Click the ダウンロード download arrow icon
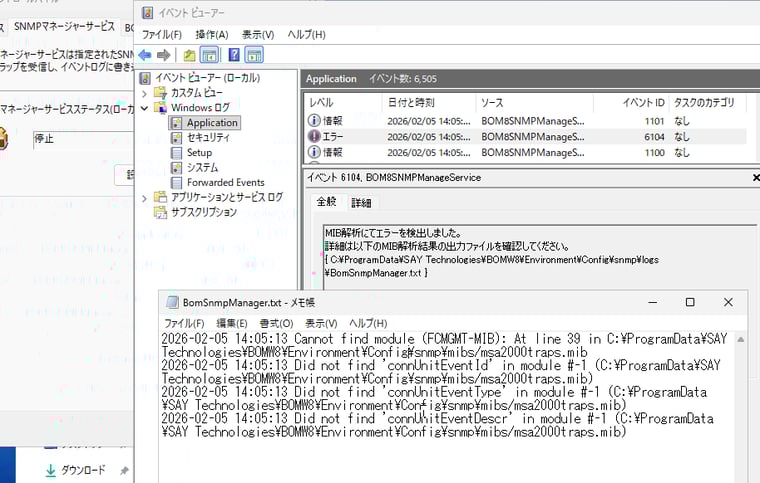760x483 pixels. click(50, 470)
